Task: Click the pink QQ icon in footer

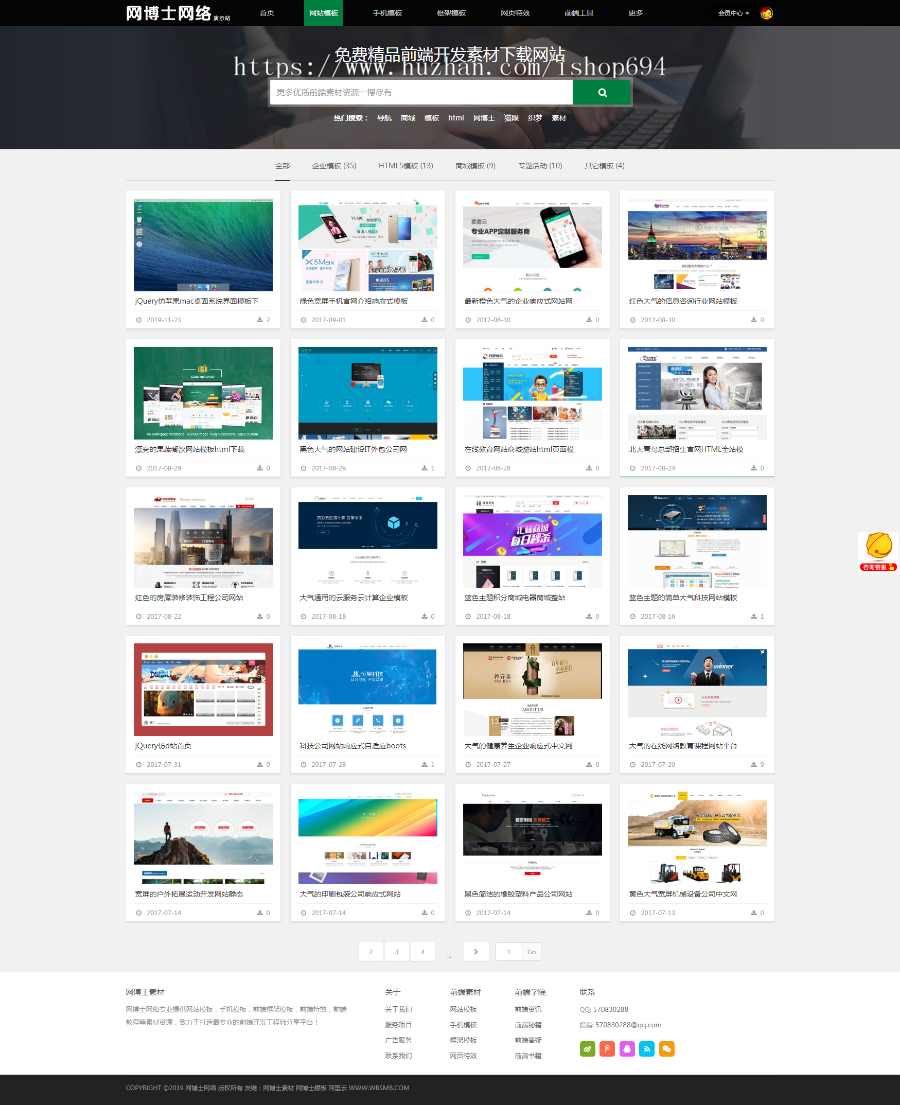Action: pyautogui.click(x=627, y=1048)
